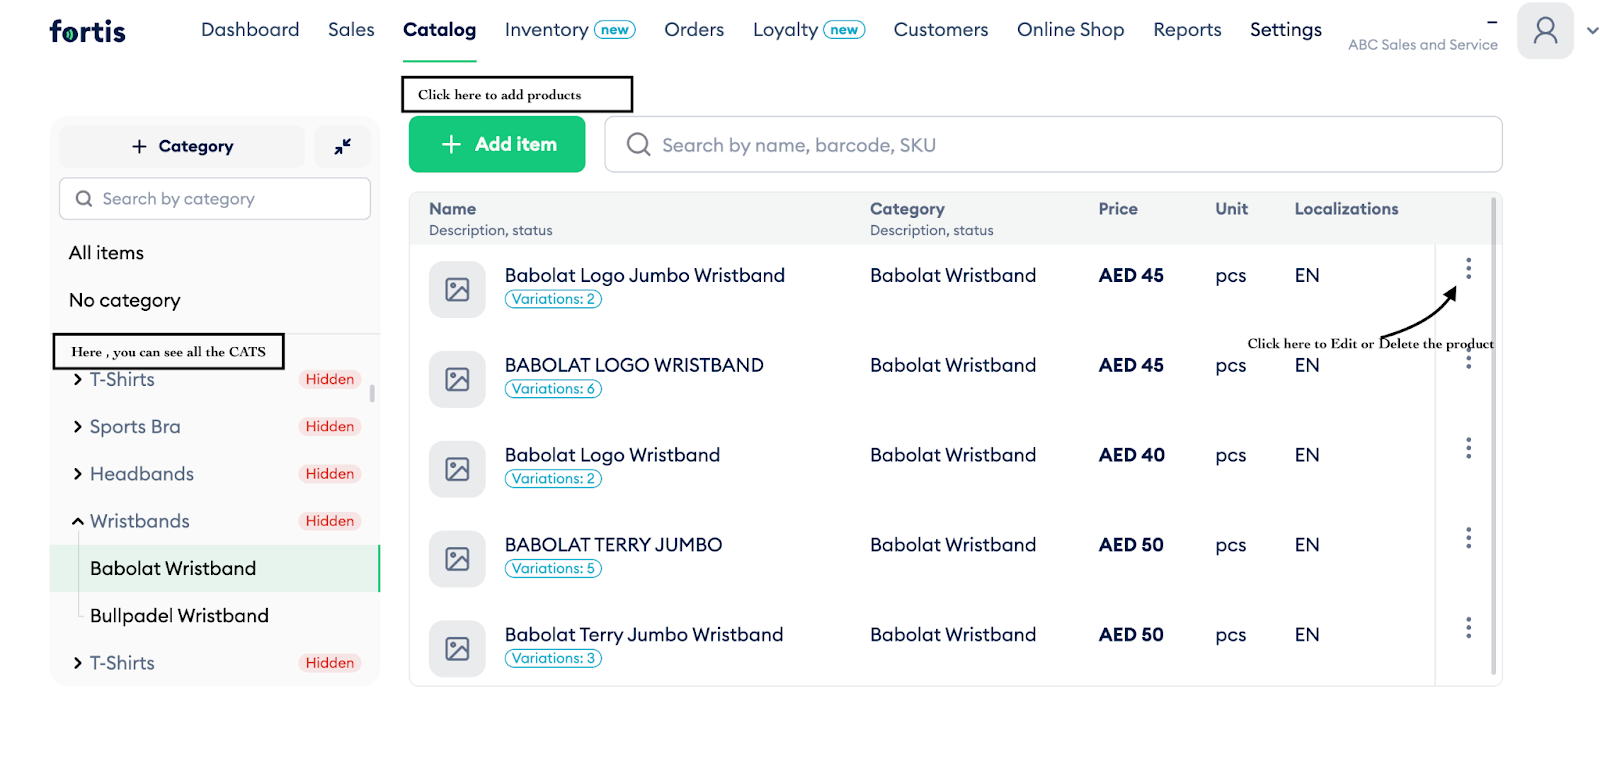
Task: Click the Price column header
Action: point(1118,209)
